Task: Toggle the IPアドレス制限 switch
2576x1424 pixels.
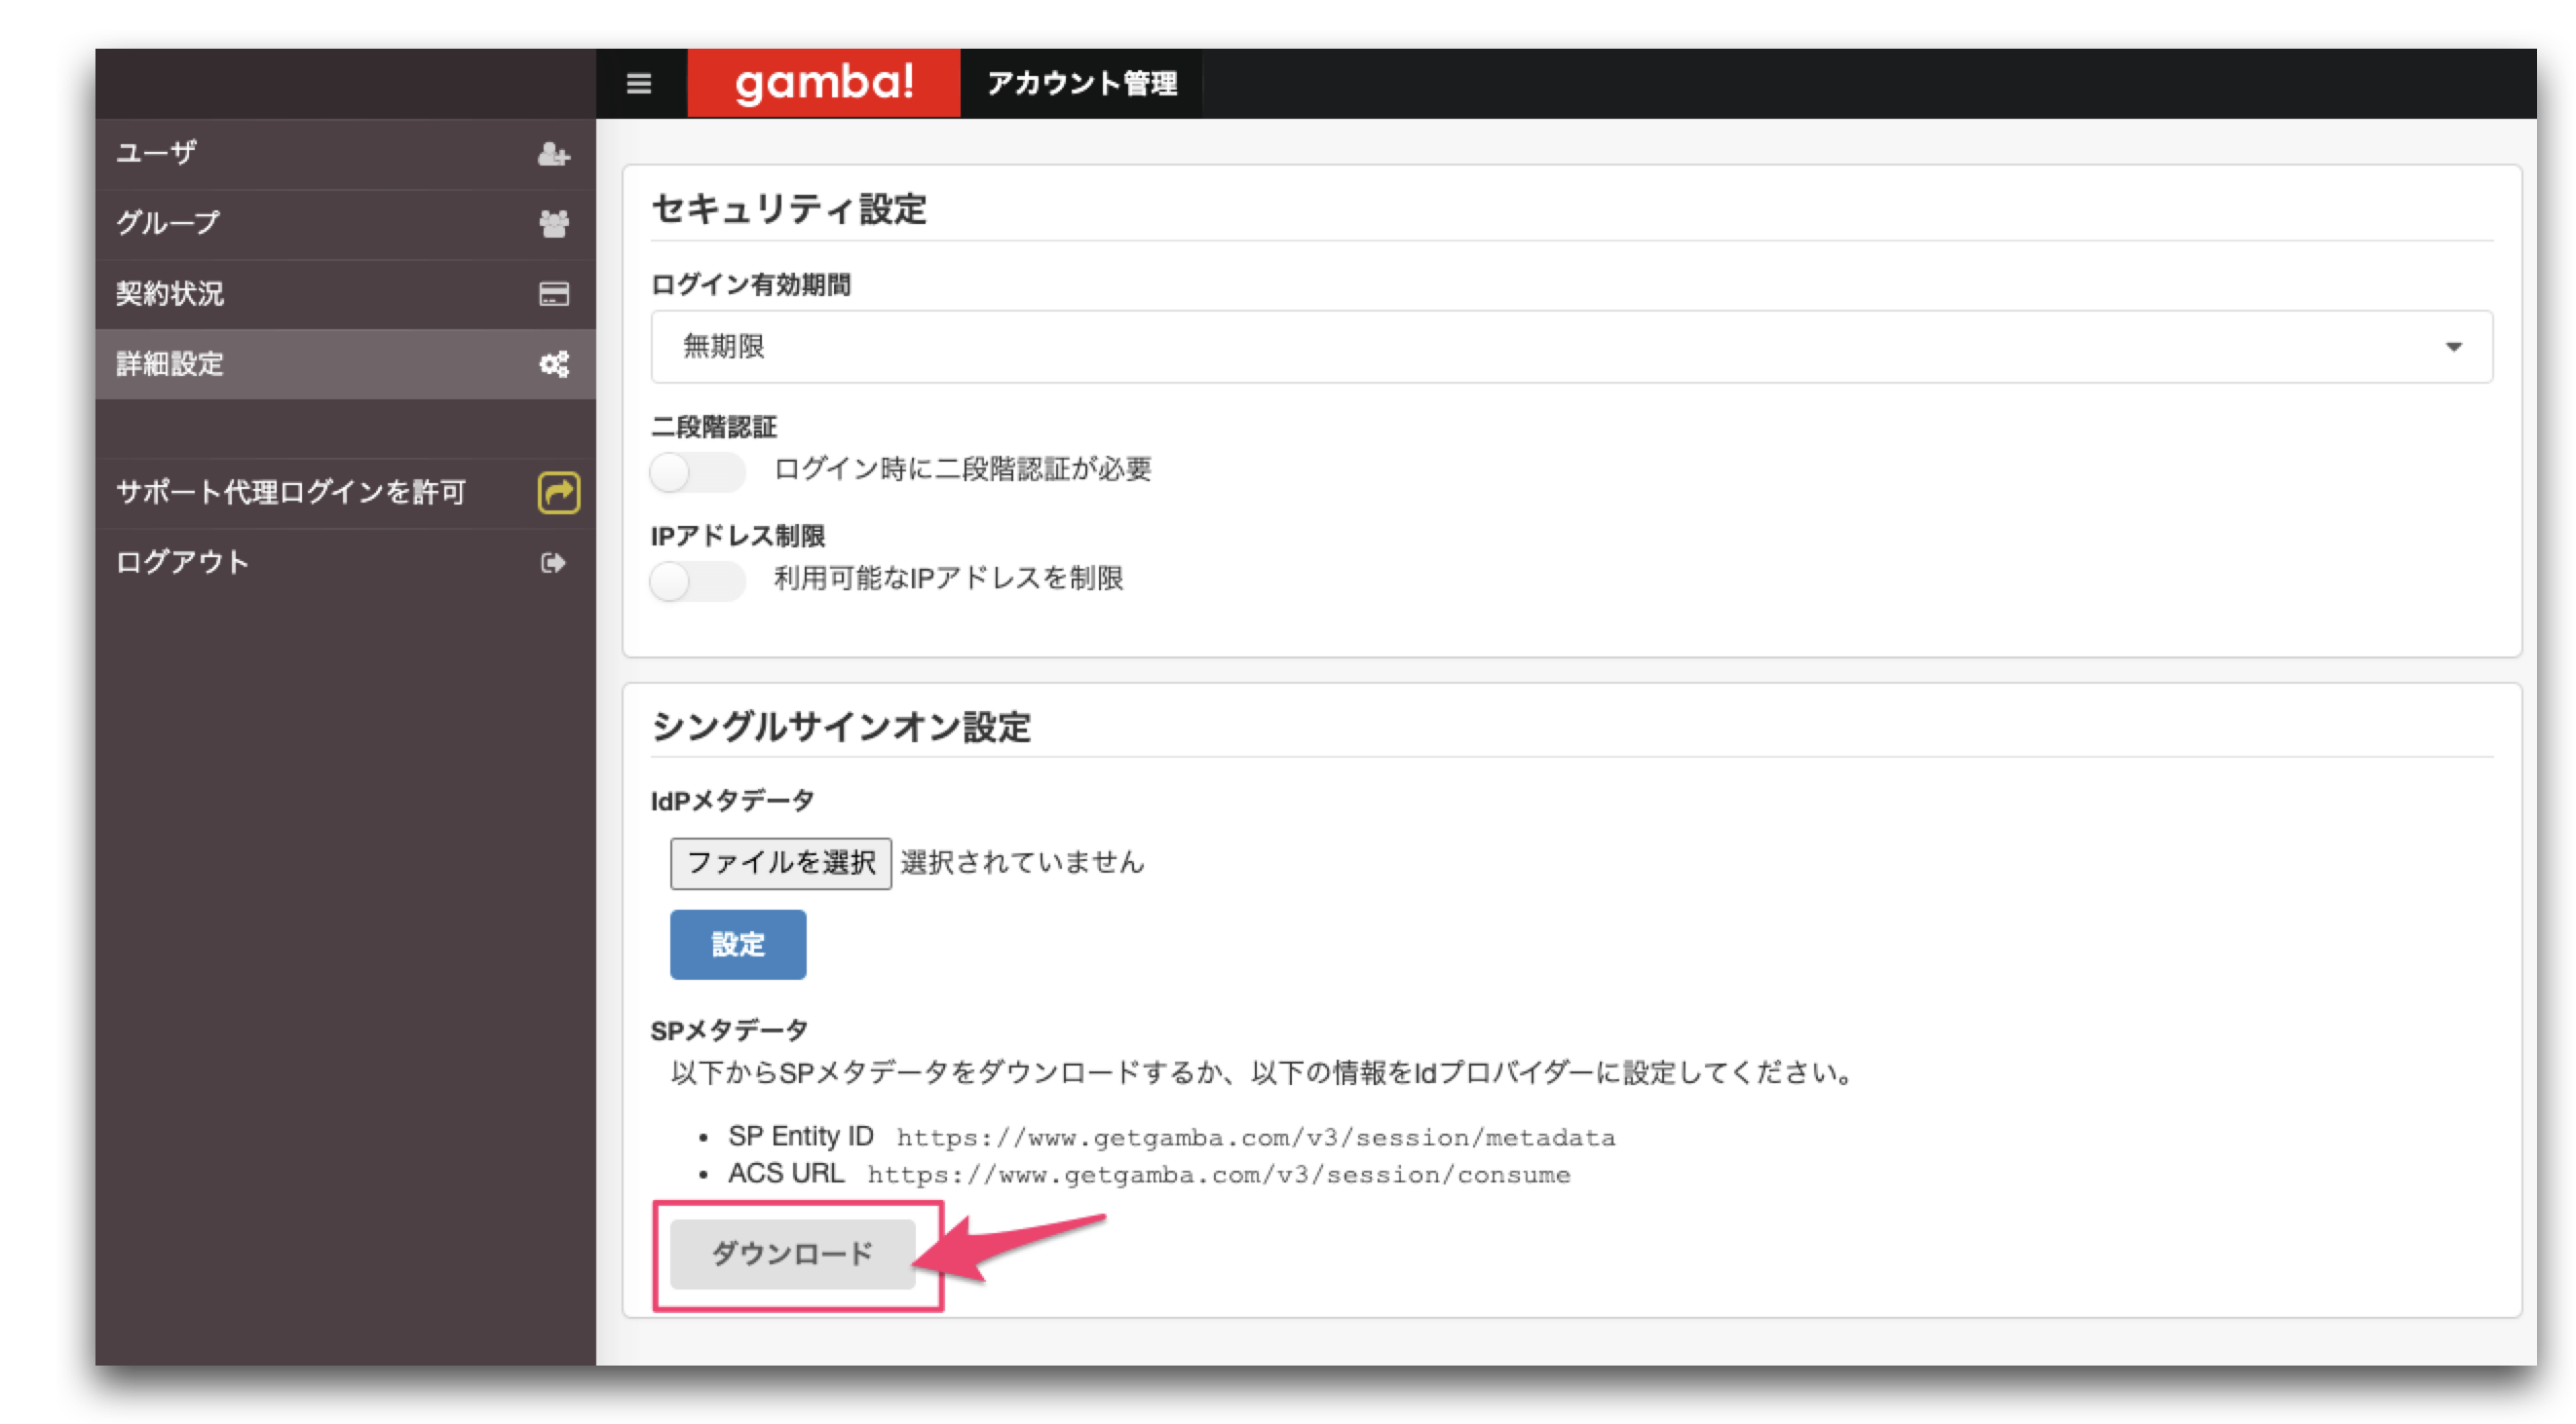Action: (697, 581)
